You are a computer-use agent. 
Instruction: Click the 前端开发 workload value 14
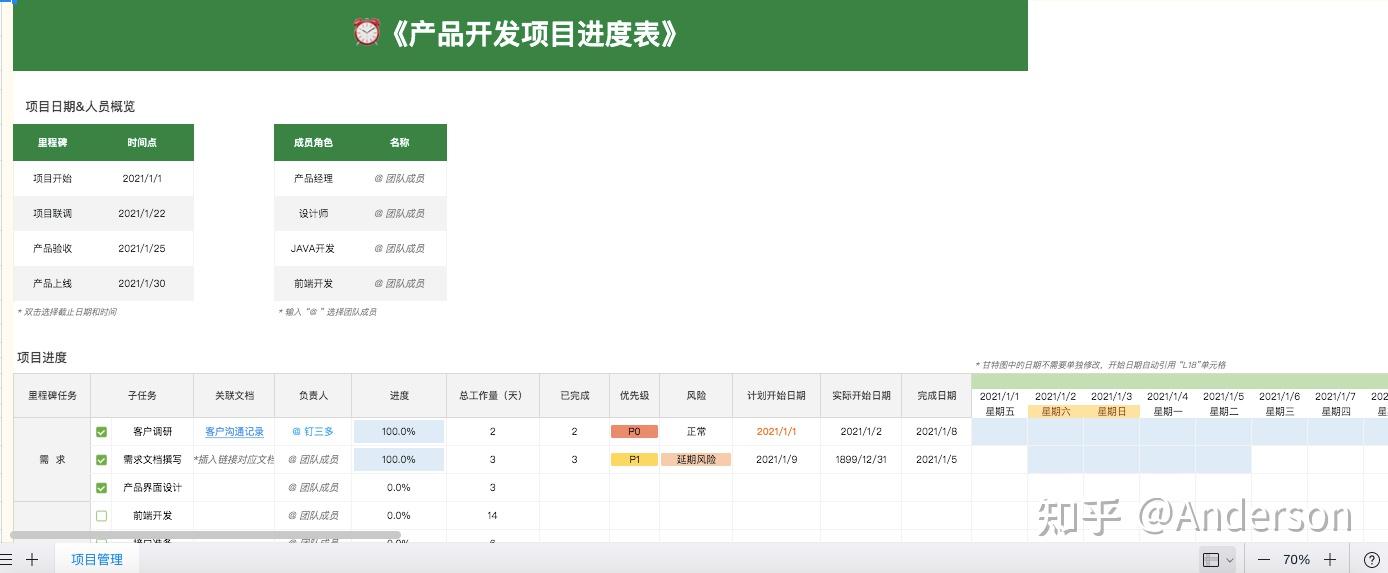[492, 516]
